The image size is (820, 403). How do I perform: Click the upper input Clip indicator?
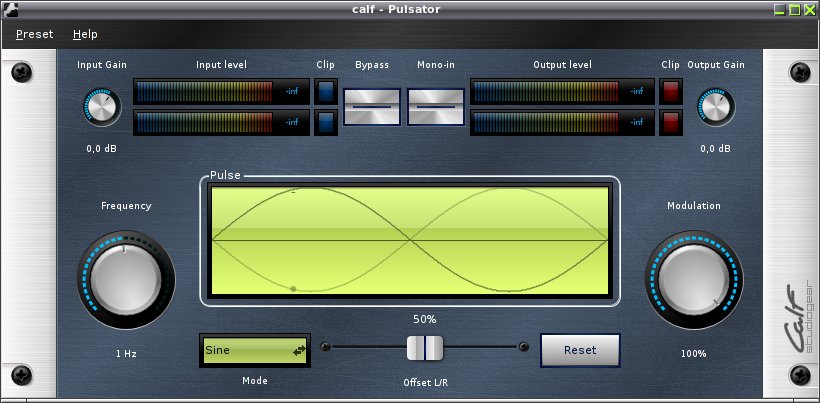point(326,91)
